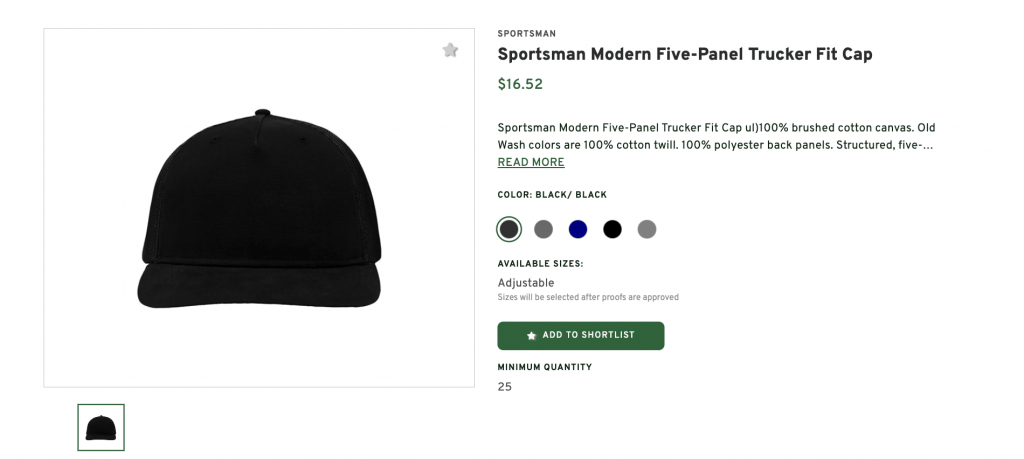Image resolution: width=1024 pixels, height=459 pixels.
Task: Click the product title heading
Action: pyautogui.click(x=684, y=54)
